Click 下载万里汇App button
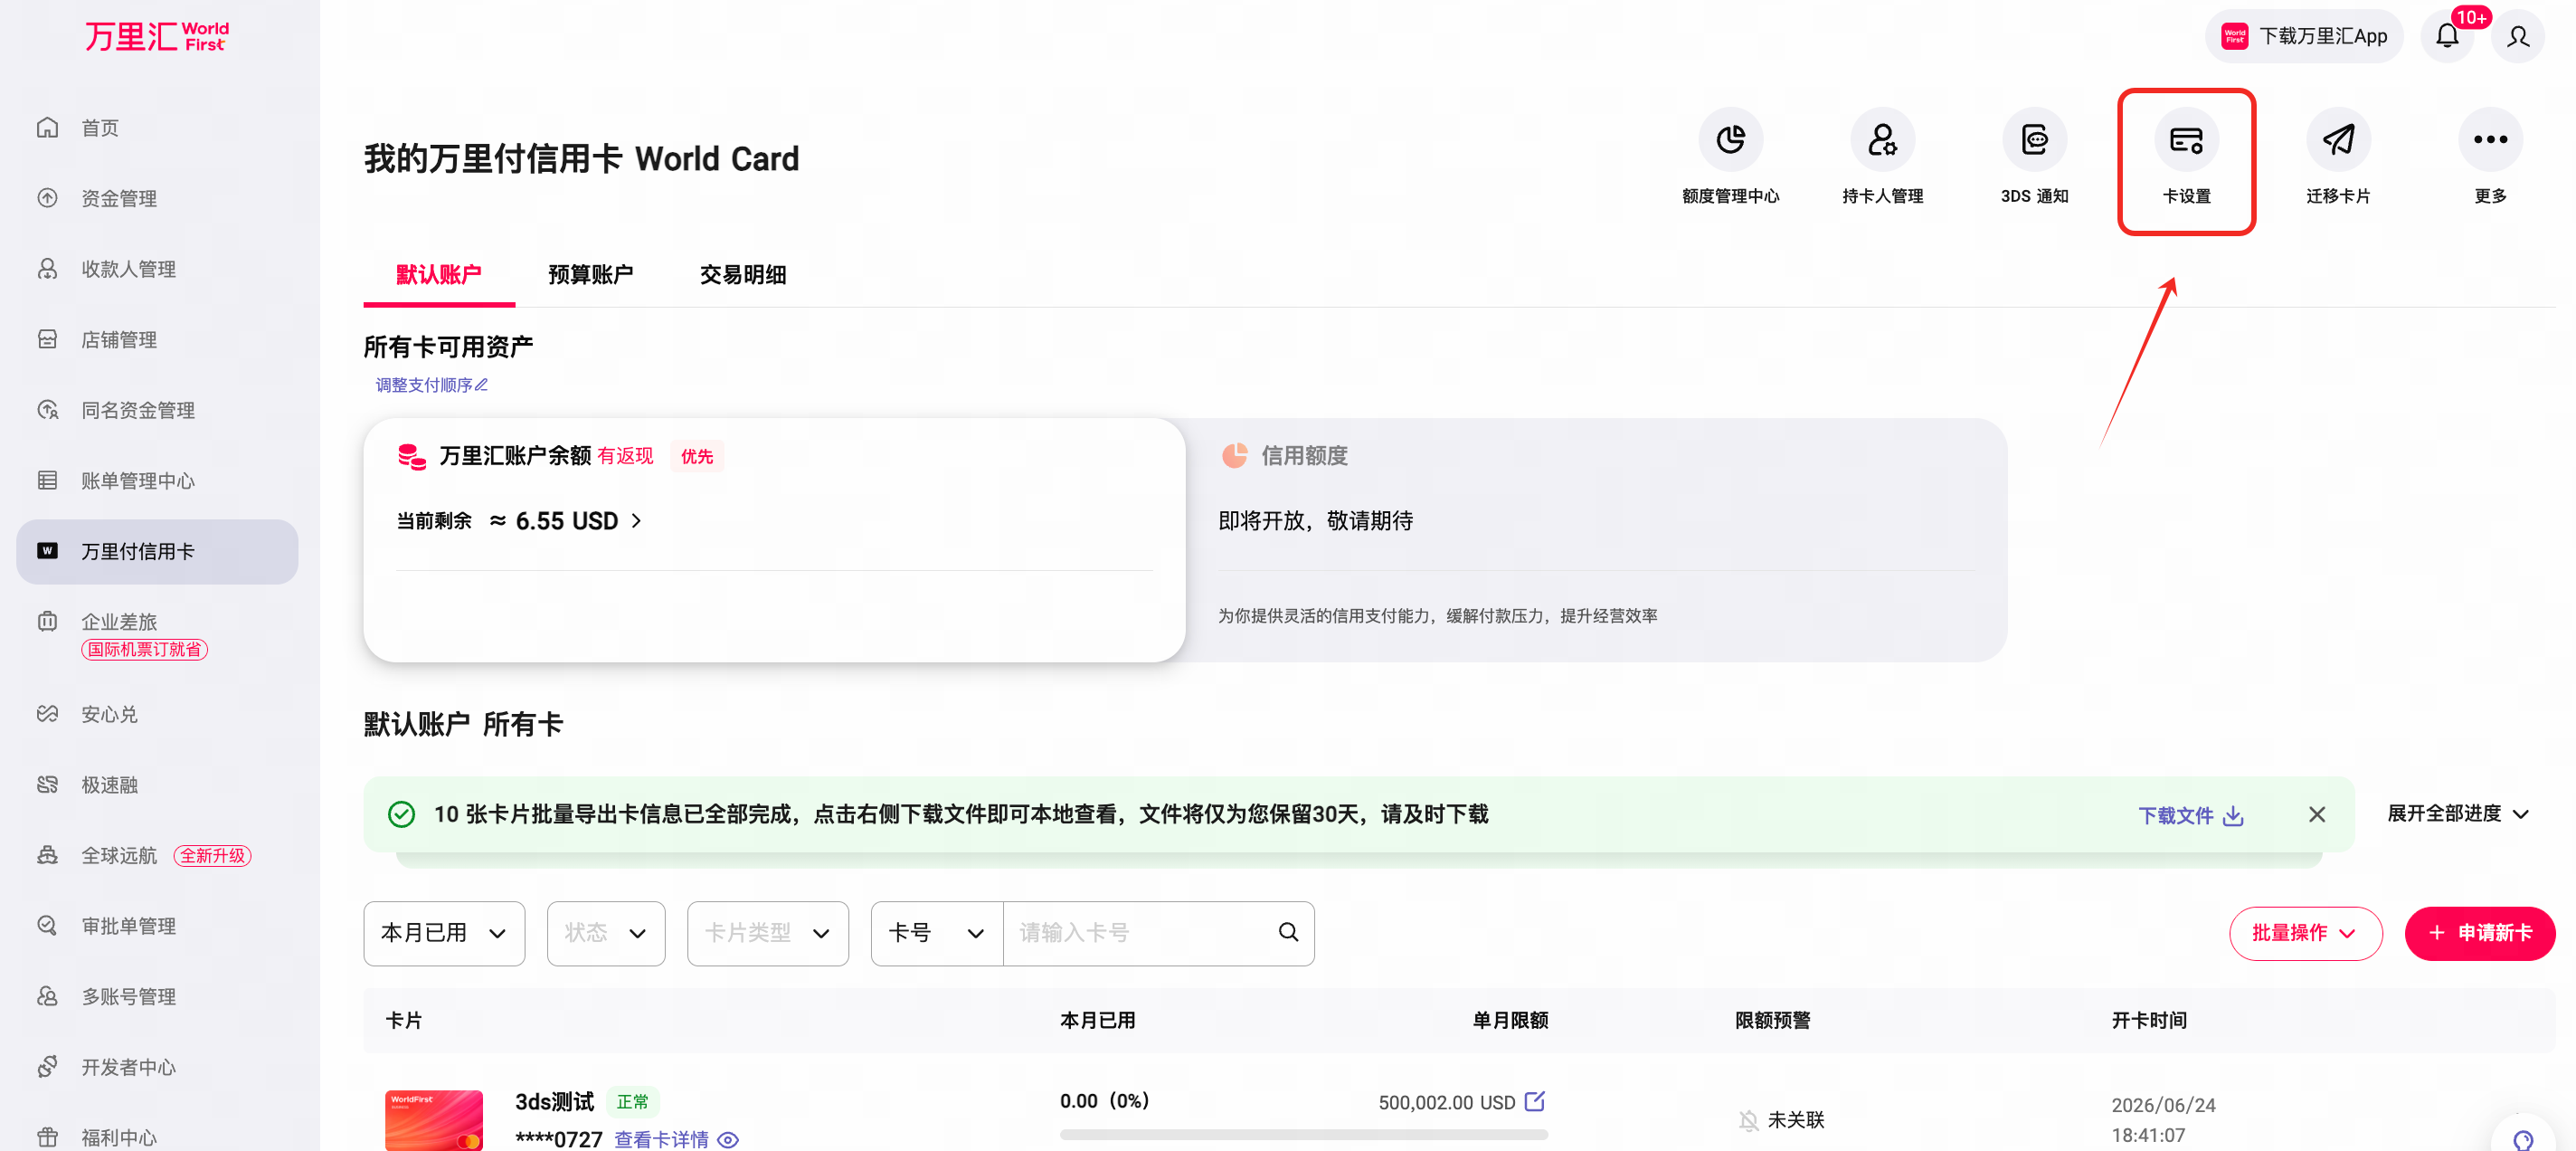The width and height of the screenshot is (2576, 1151). pyautogui.click(x=2304, y=36)
